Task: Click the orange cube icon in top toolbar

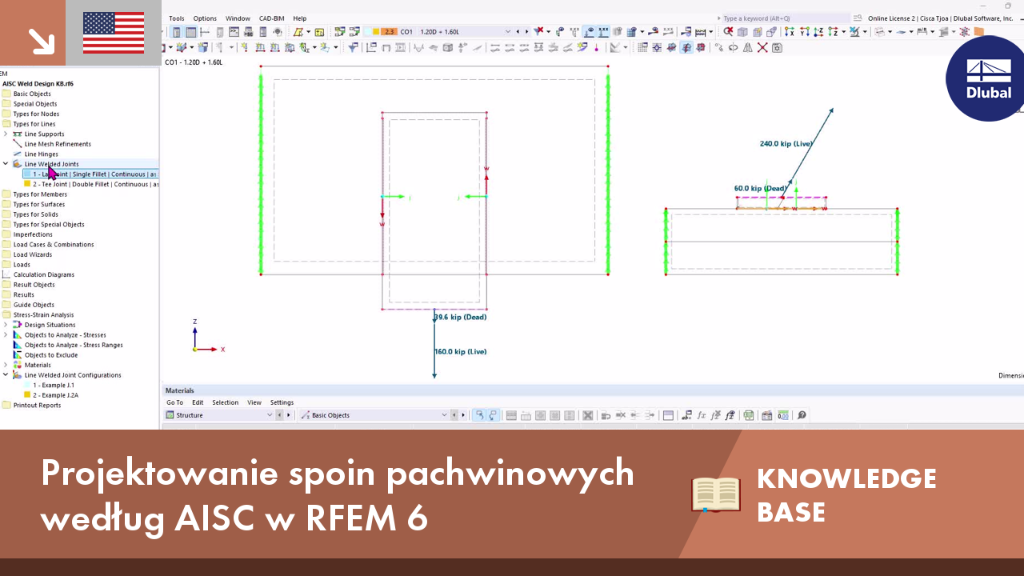Action: point(979,31)
